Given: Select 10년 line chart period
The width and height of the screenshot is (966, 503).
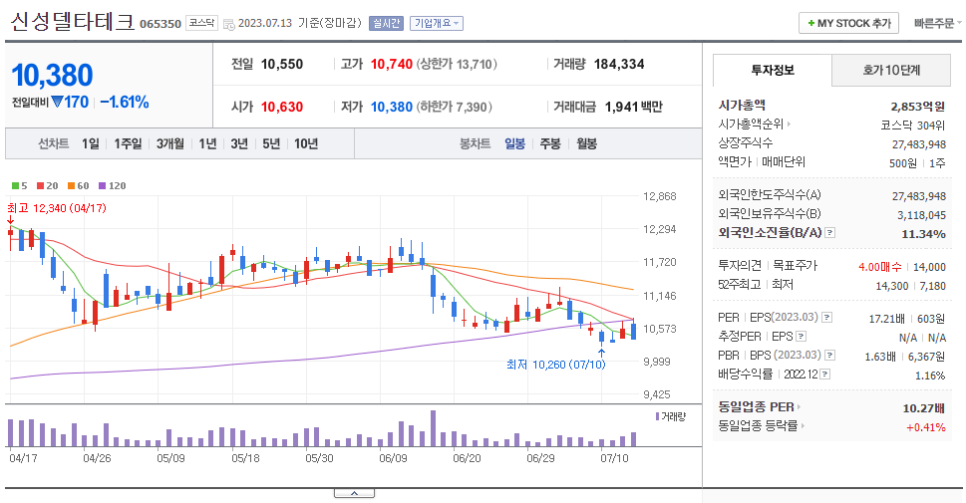Looking at the screenshot, I should 306,144.
